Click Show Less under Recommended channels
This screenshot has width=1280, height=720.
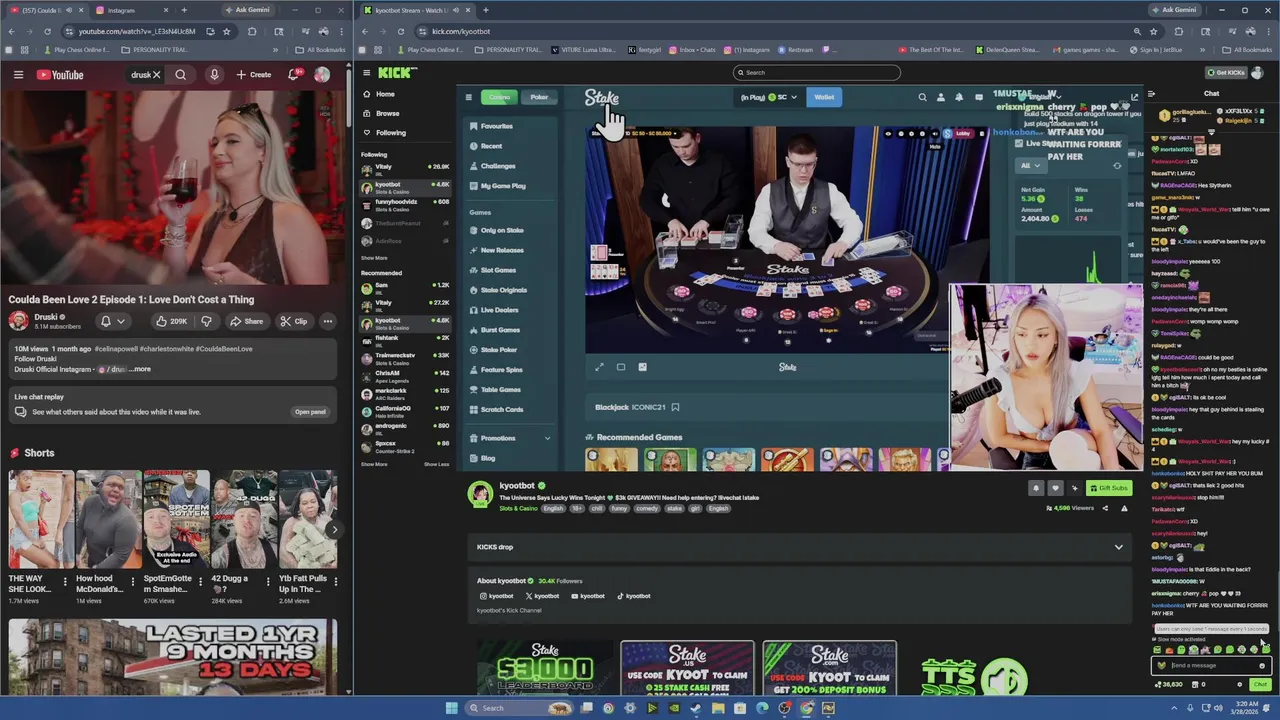point(437,464)
